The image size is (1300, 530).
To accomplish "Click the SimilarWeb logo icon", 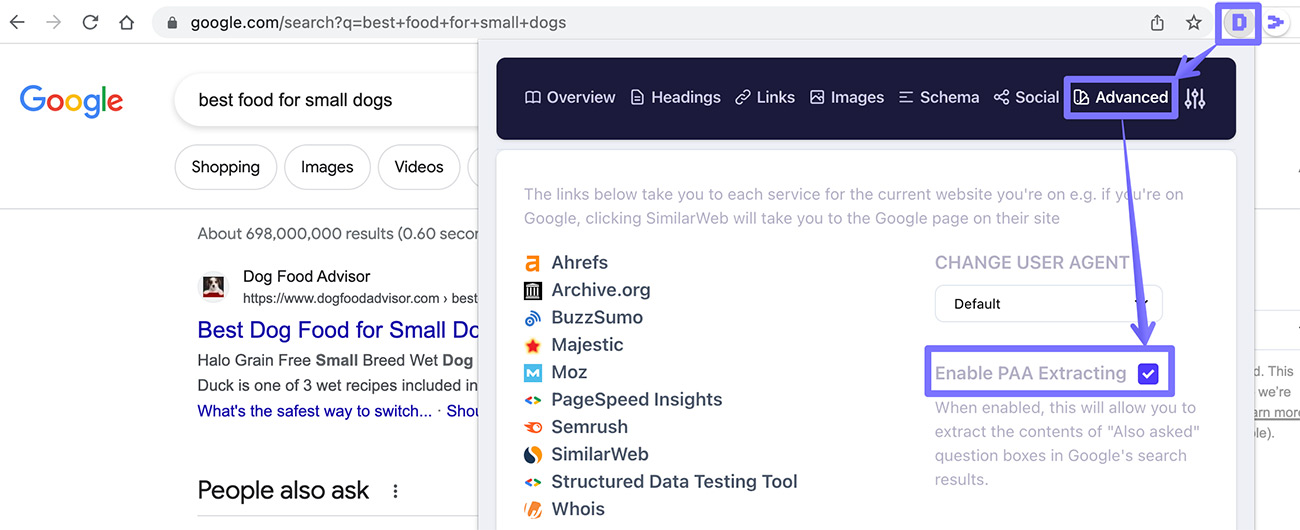I will tap(532, 454).
